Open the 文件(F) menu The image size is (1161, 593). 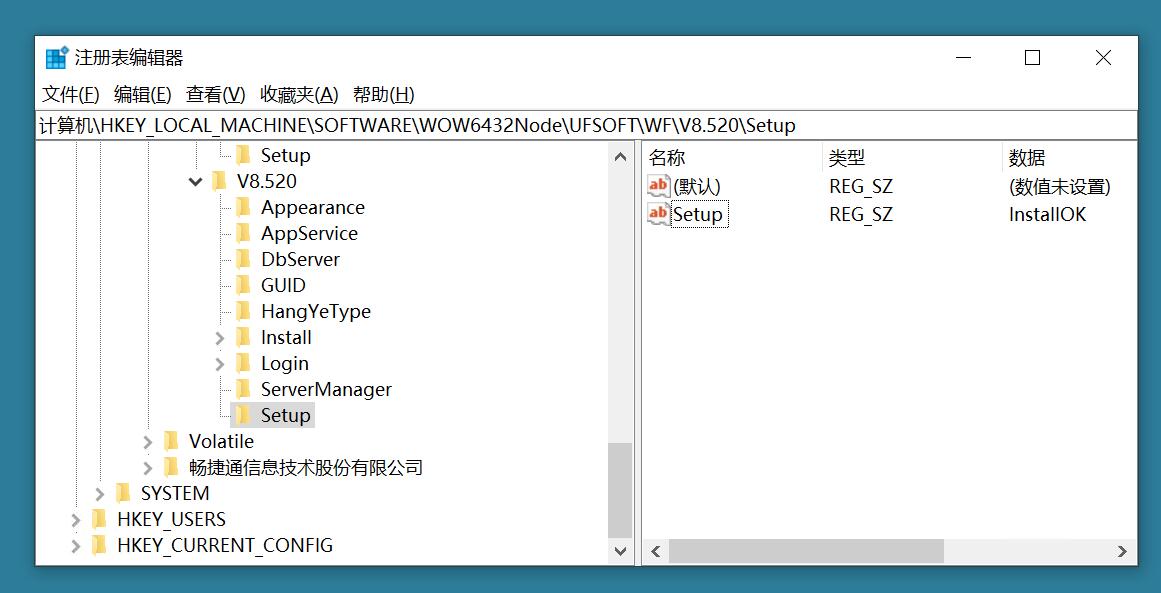pos(70,95)
